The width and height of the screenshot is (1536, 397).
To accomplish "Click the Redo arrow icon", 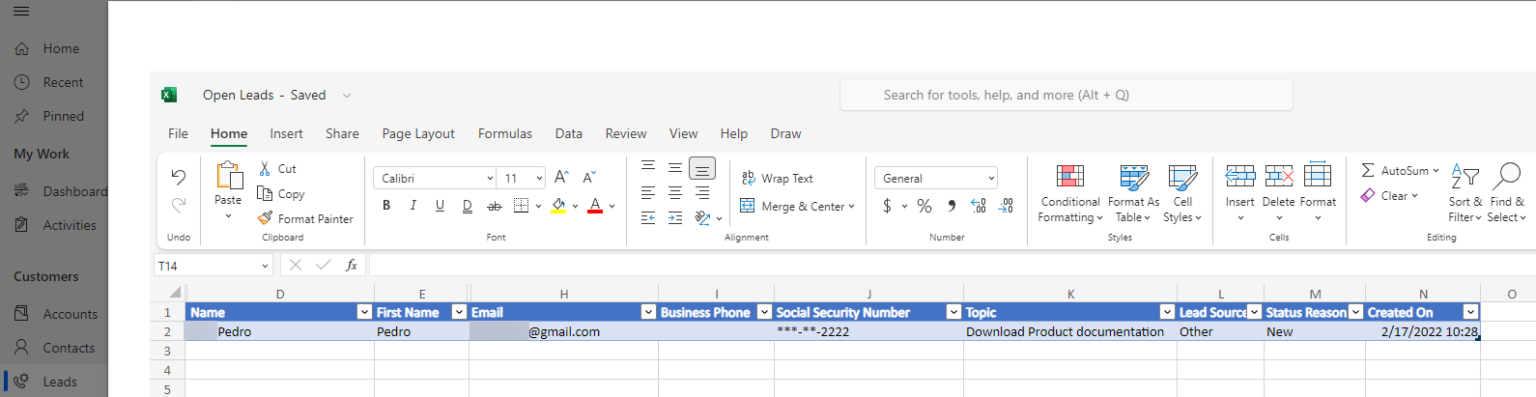I will (x=178, y=205).
